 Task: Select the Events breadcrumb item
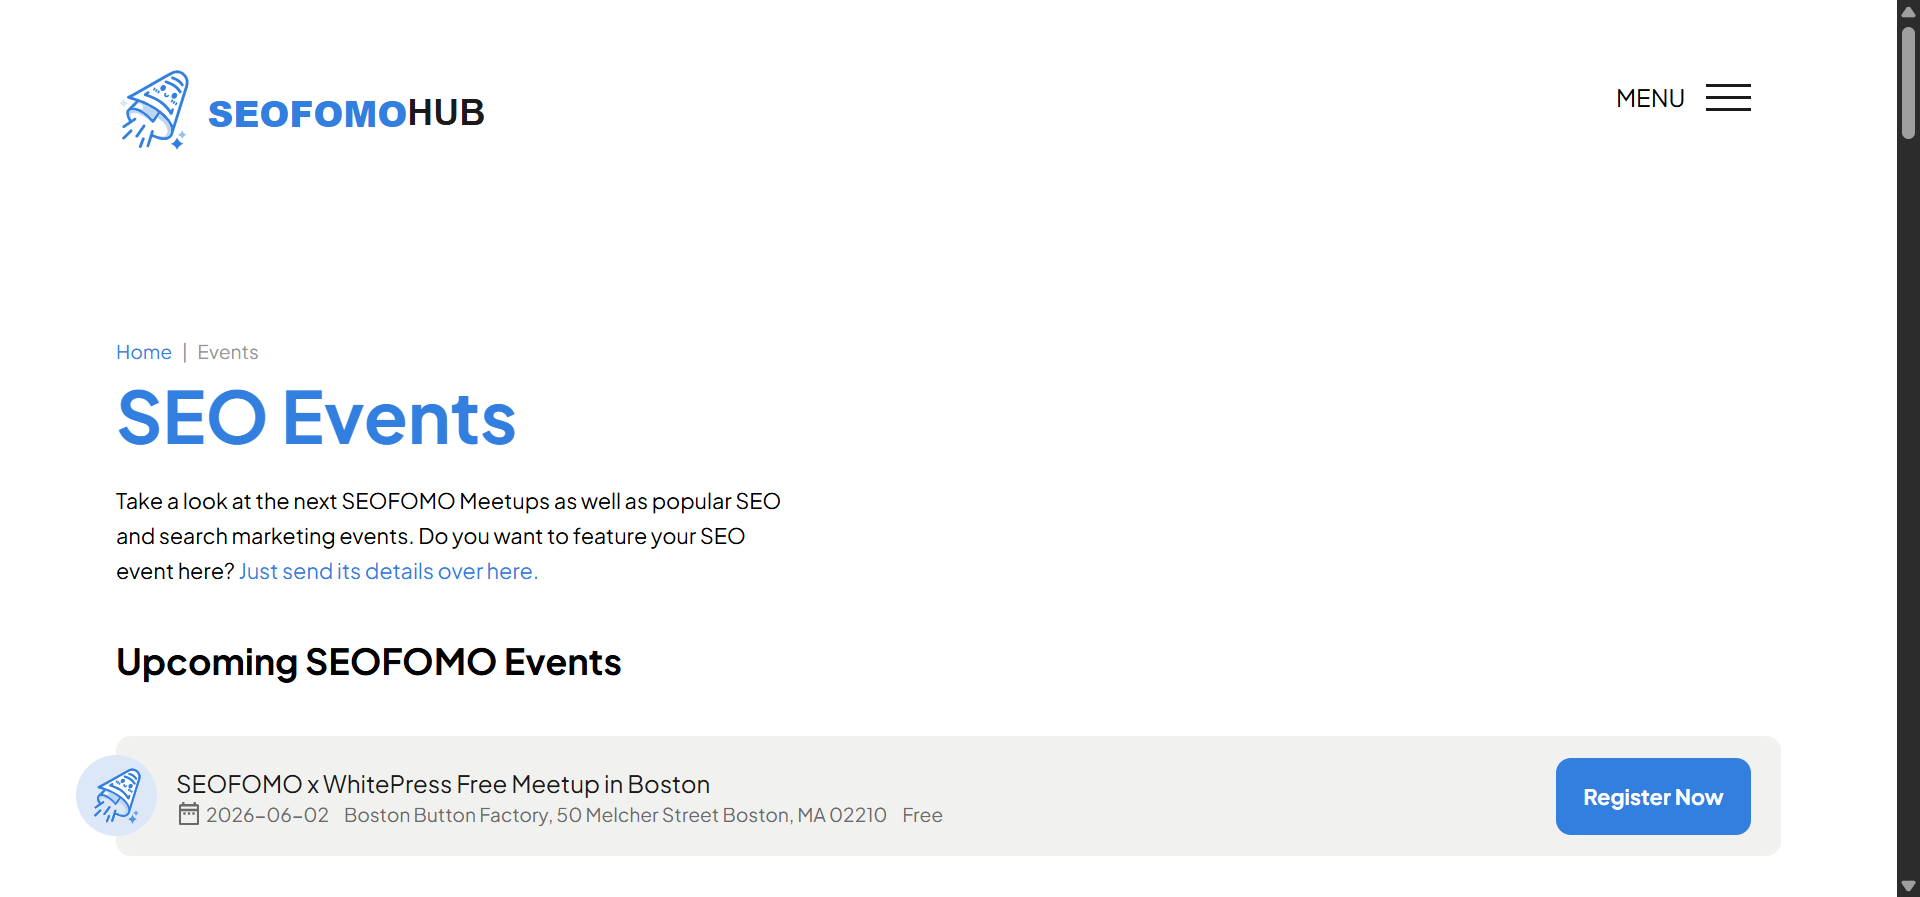point(227,352)
